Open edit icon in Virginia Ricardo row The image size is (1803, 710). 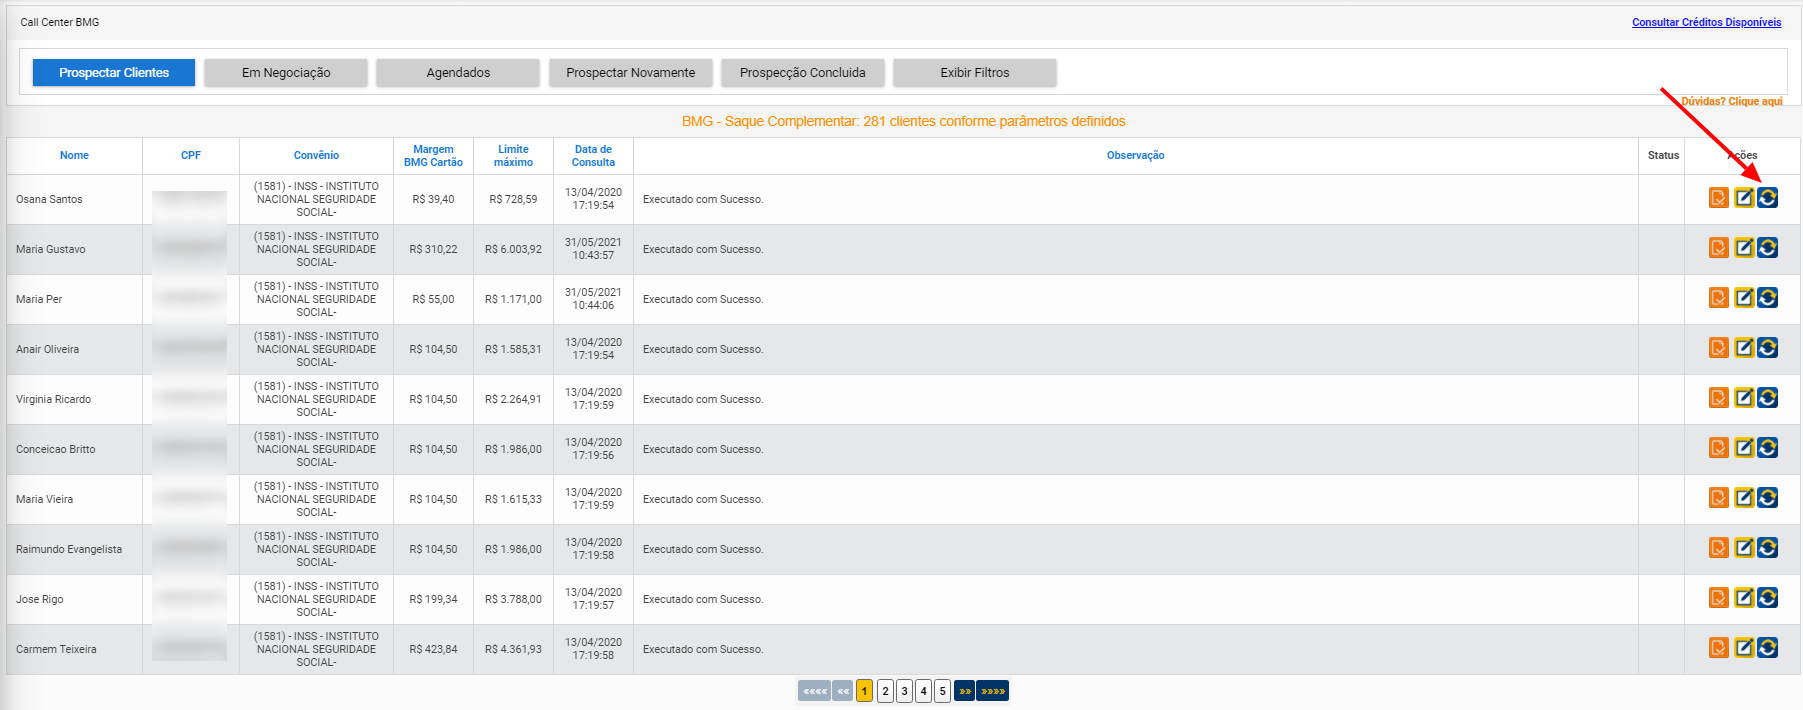pyautogui.click(x=1744, y=398)
